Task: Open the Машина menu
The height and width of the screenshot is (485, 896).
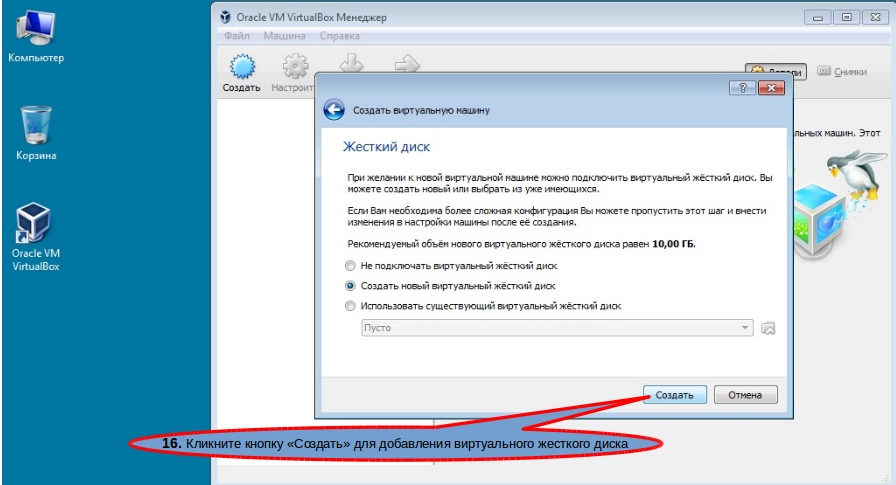Action: pos(284,35)
